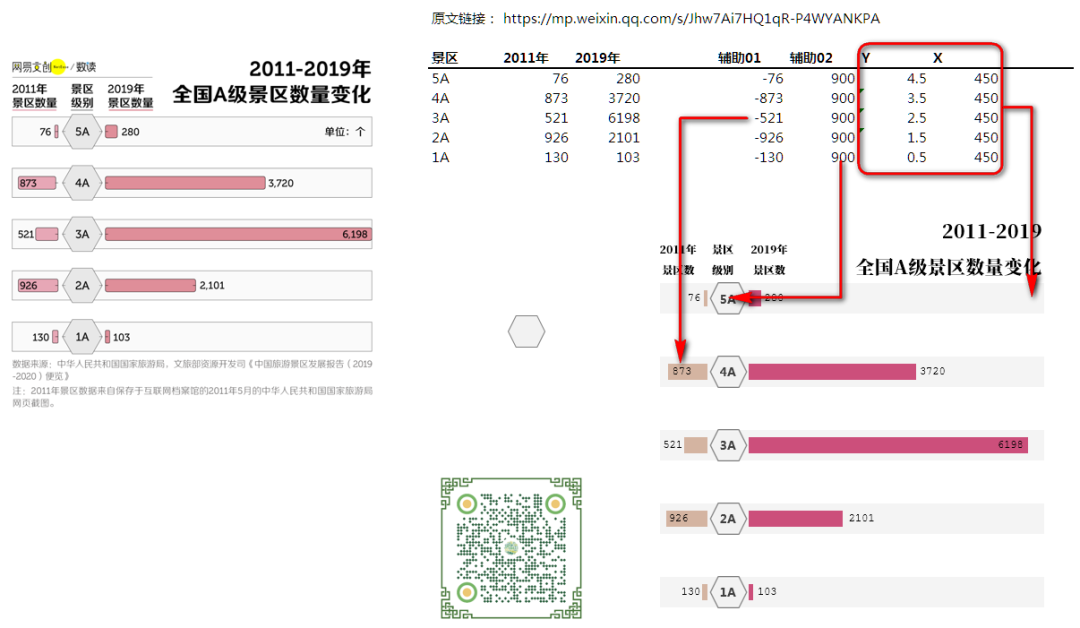1080x628 pixels.
Task: Select table cell 6198 in the 2019年 column
Action: click(623, 118)
